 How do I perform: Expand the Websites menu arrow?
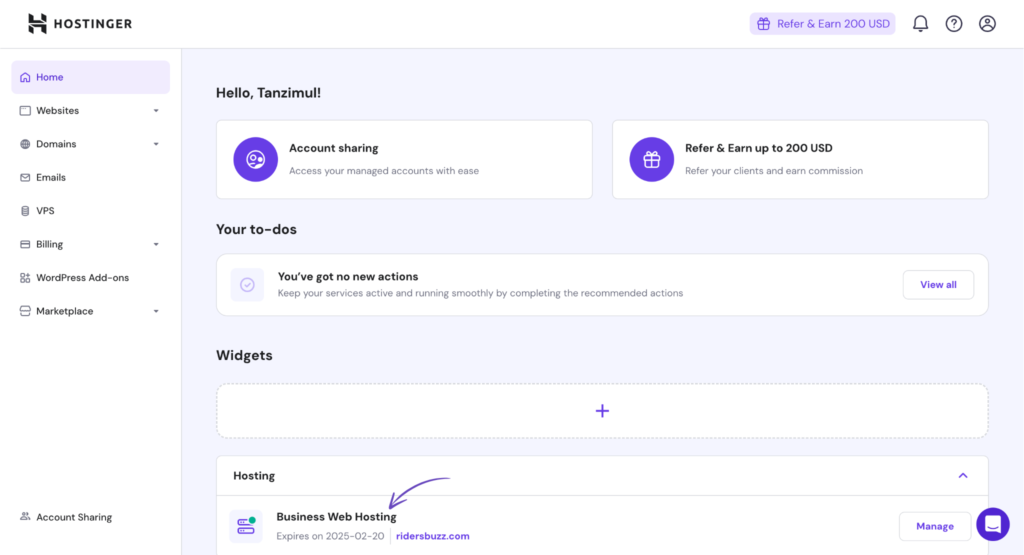coord(156,111)
